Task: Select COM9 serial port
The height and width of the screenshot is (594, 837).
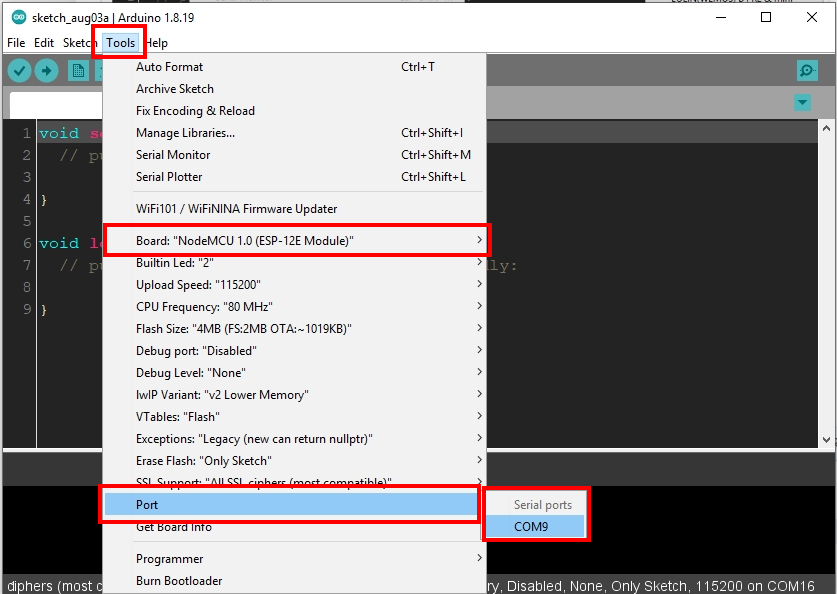Action: 535,527
